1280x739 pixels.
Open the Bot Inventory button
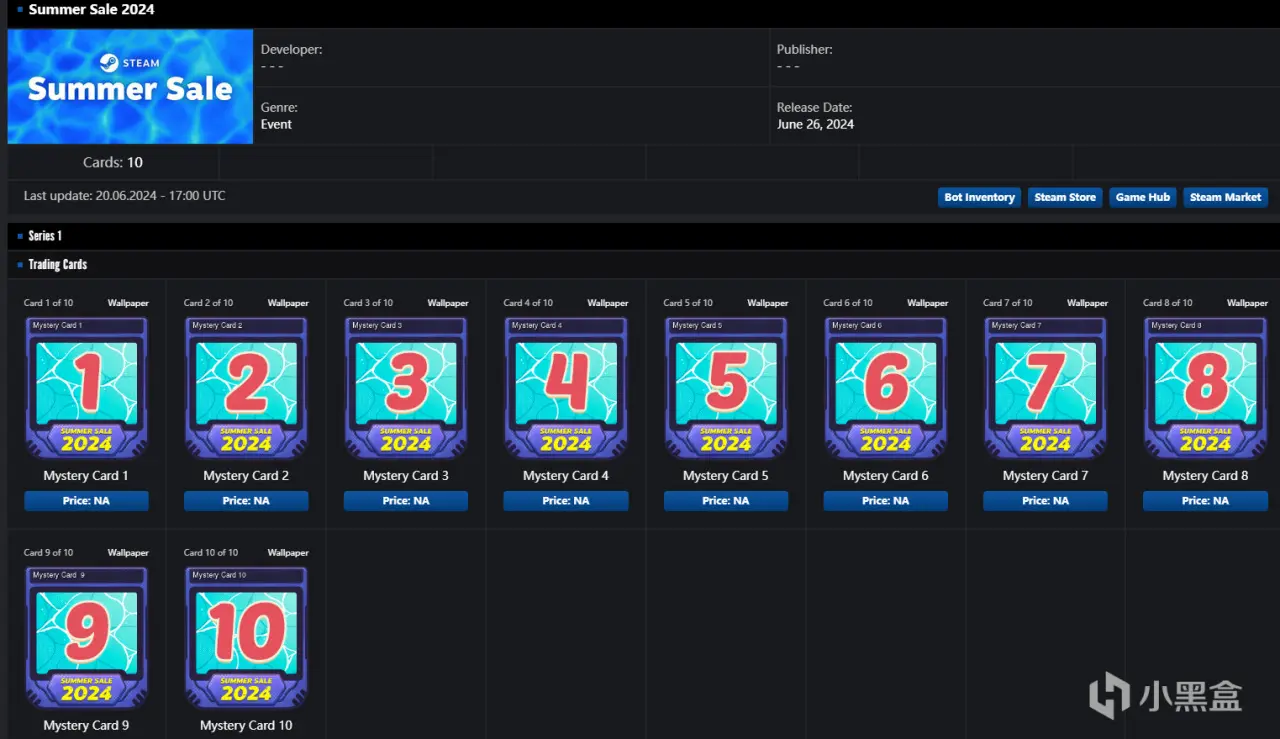pos(979,197)
